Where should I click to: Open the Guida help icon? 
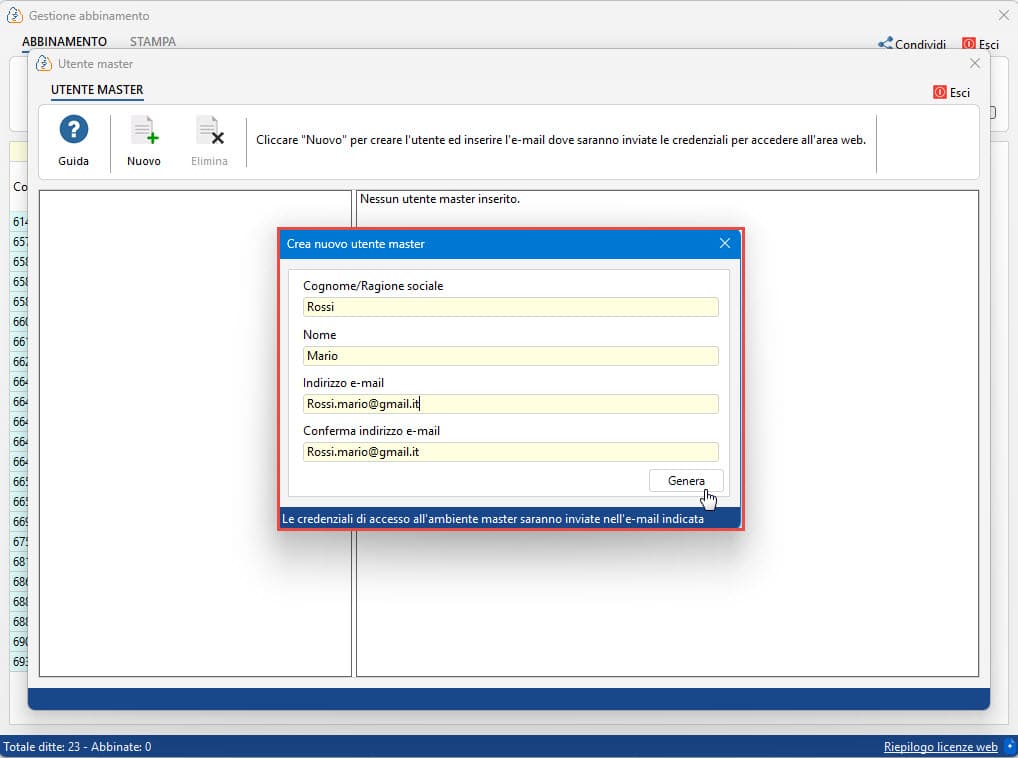click(73, 130)
